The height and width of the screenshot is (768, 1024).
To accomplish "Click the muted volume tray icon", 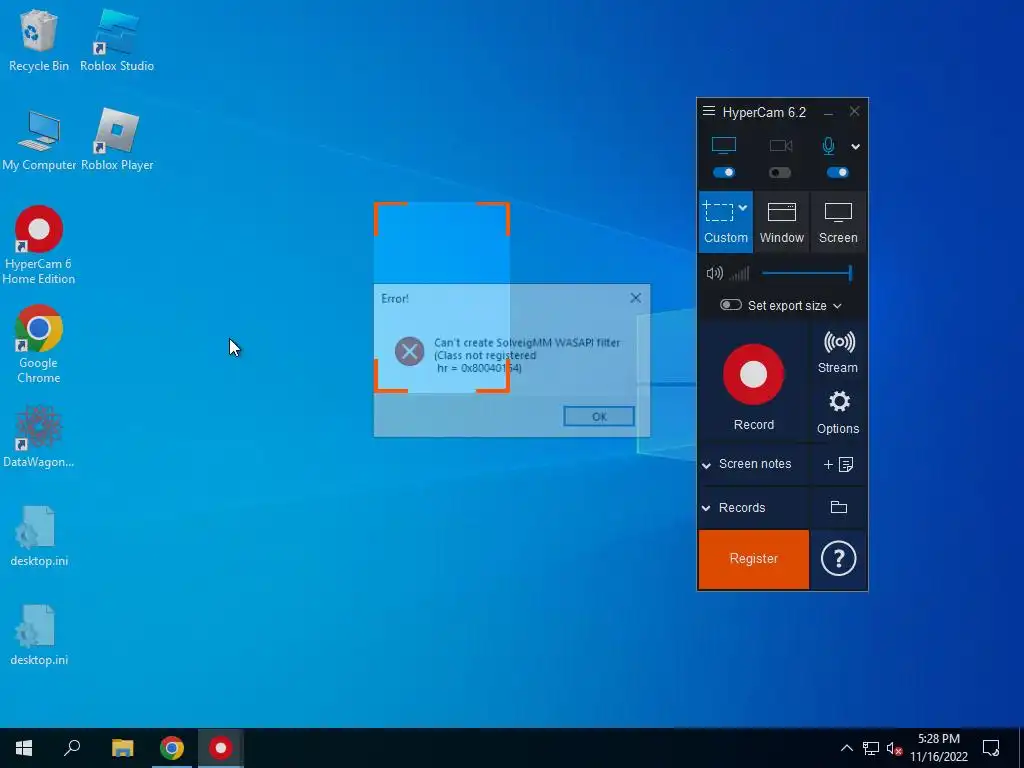I will 895,748.
